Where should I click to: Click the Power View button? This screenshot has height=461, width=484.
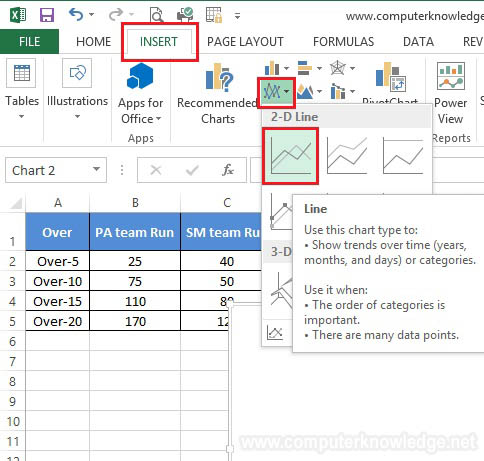pos(450,94)
